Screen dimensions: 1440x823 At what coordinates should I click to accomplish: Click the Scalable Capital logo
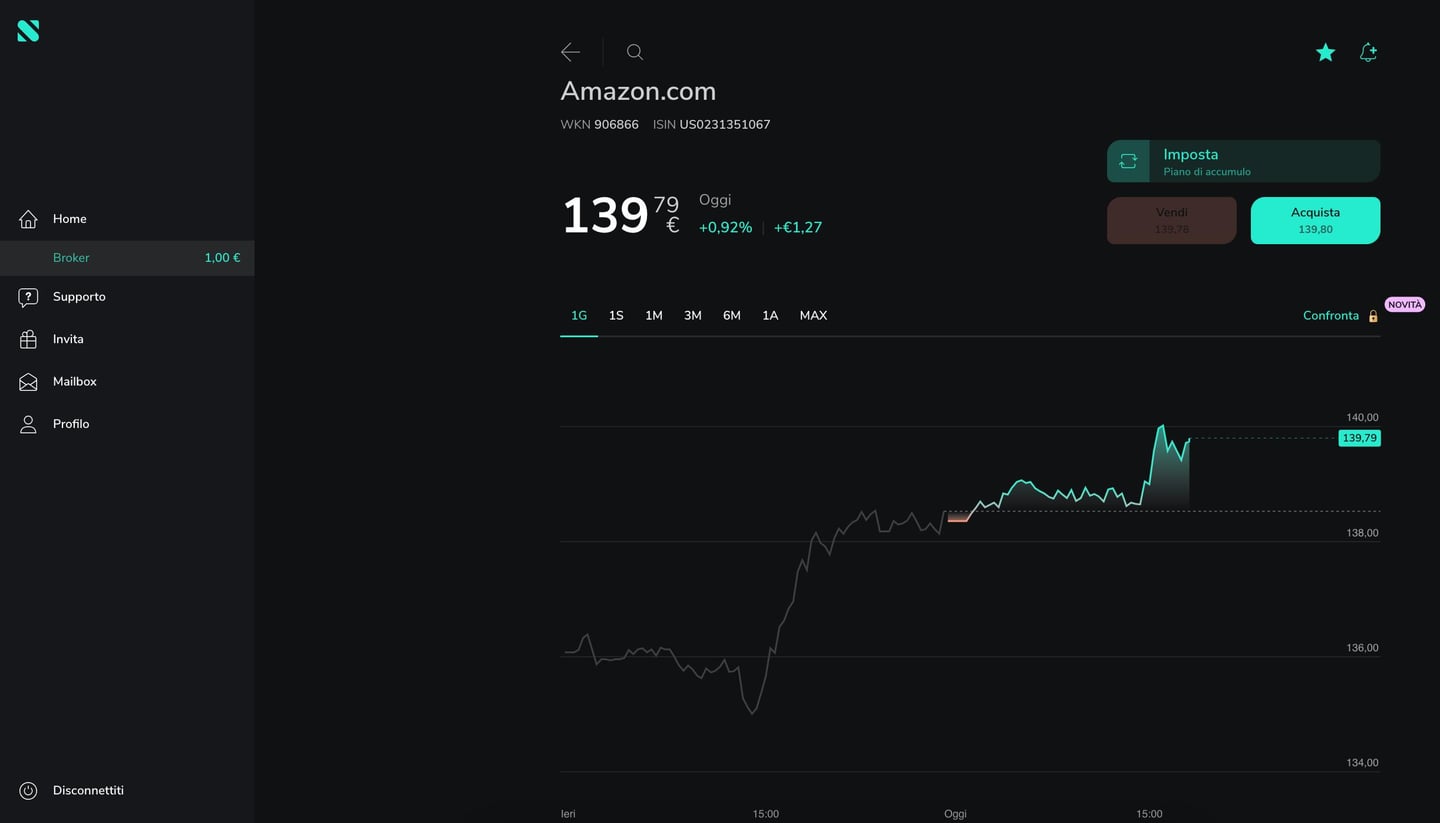pyautogui.click(x=28, y=30)
